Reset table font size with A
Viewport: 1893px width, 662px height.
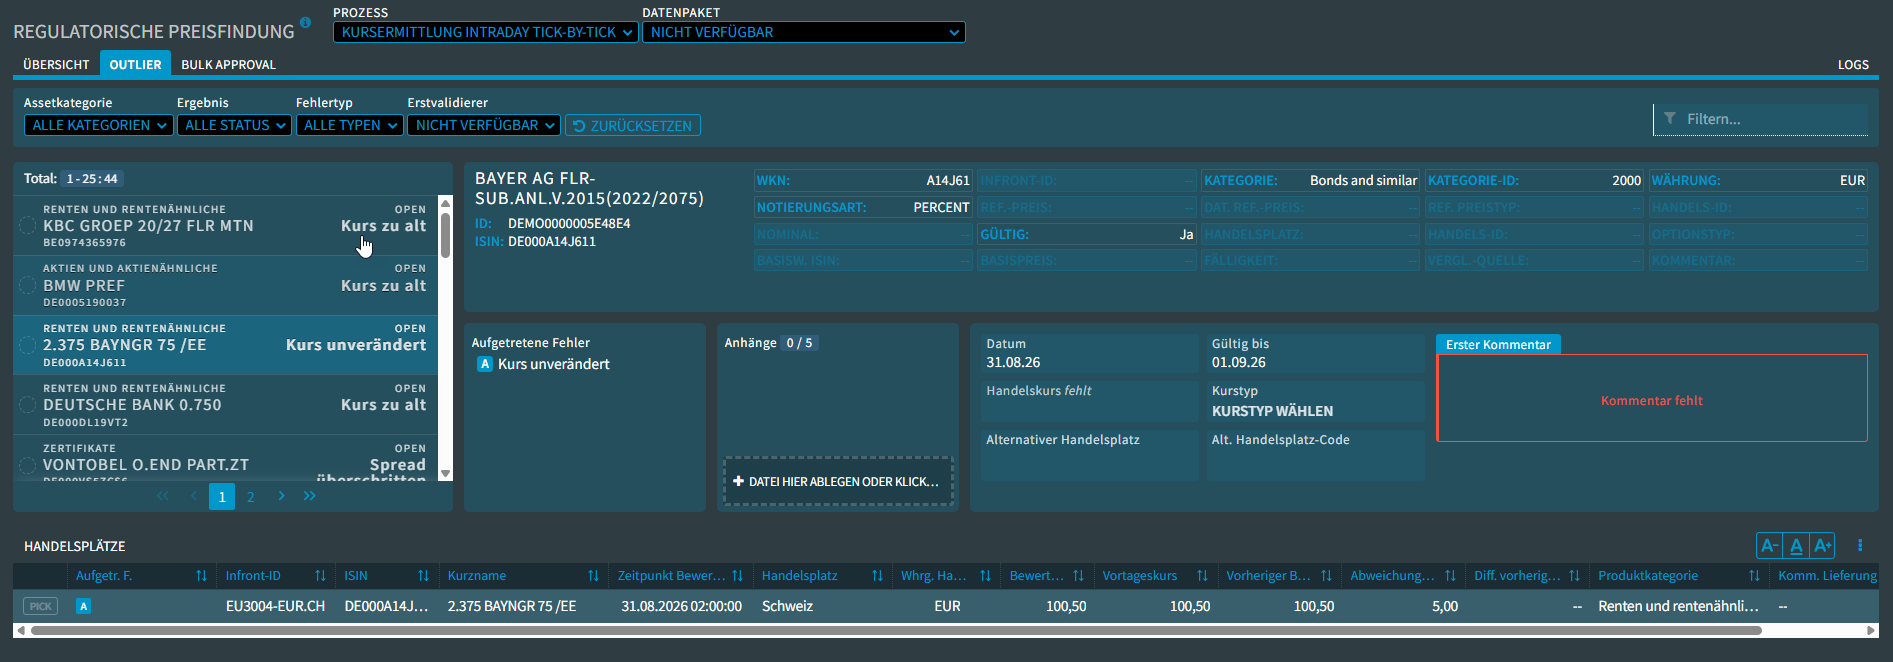(1796, 546)
